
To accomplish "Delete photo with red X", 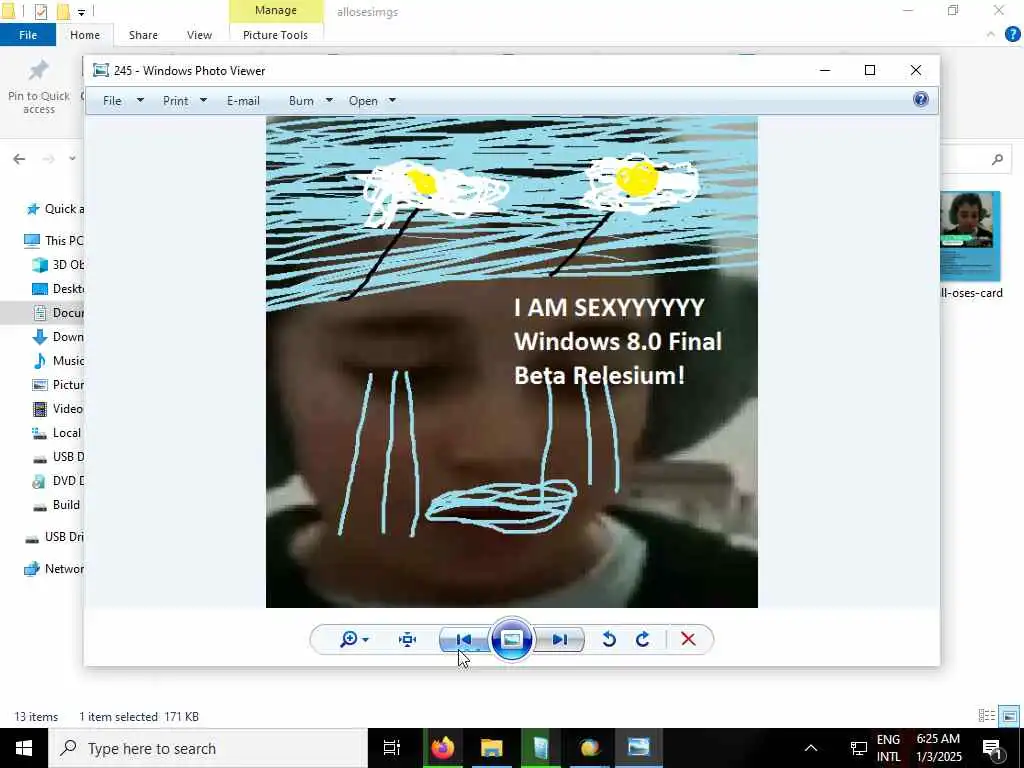I will point(688,639).
